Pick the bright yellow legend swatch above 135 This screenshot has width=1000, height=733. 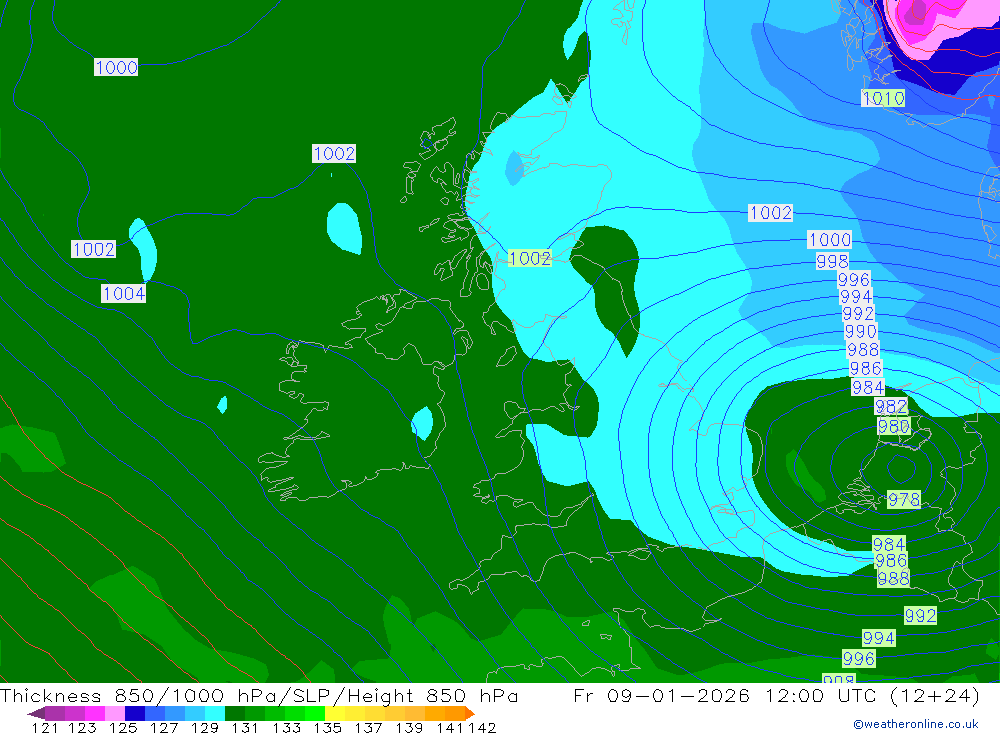(x=335, y=713)
